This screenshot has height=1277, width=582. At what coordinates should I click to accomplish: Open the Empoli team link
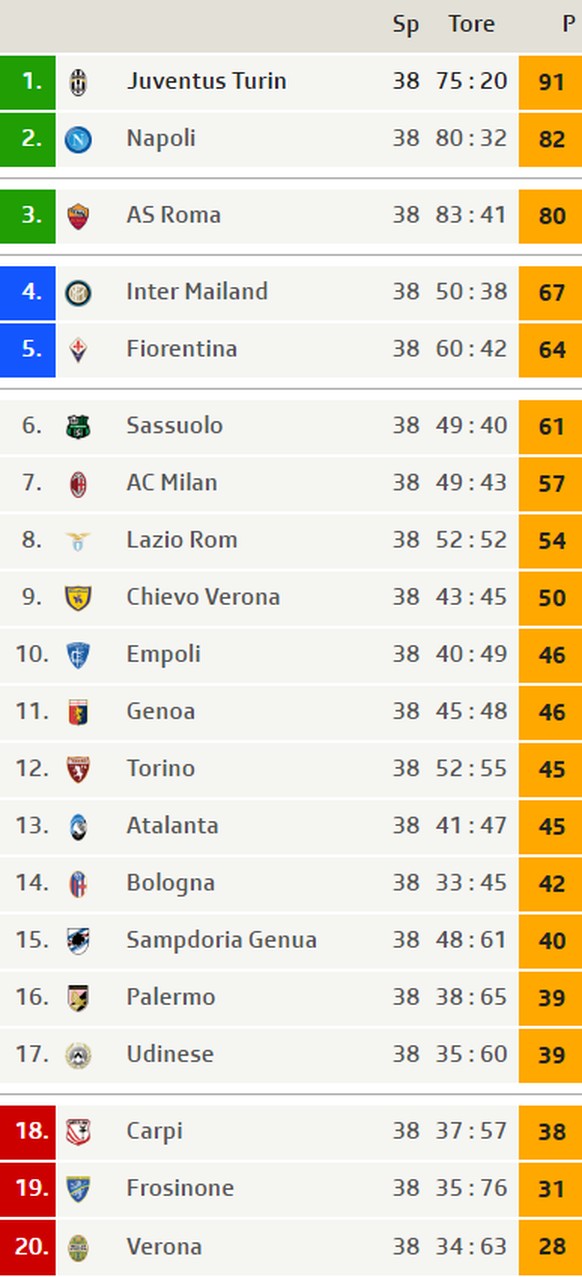pos(163,655)
